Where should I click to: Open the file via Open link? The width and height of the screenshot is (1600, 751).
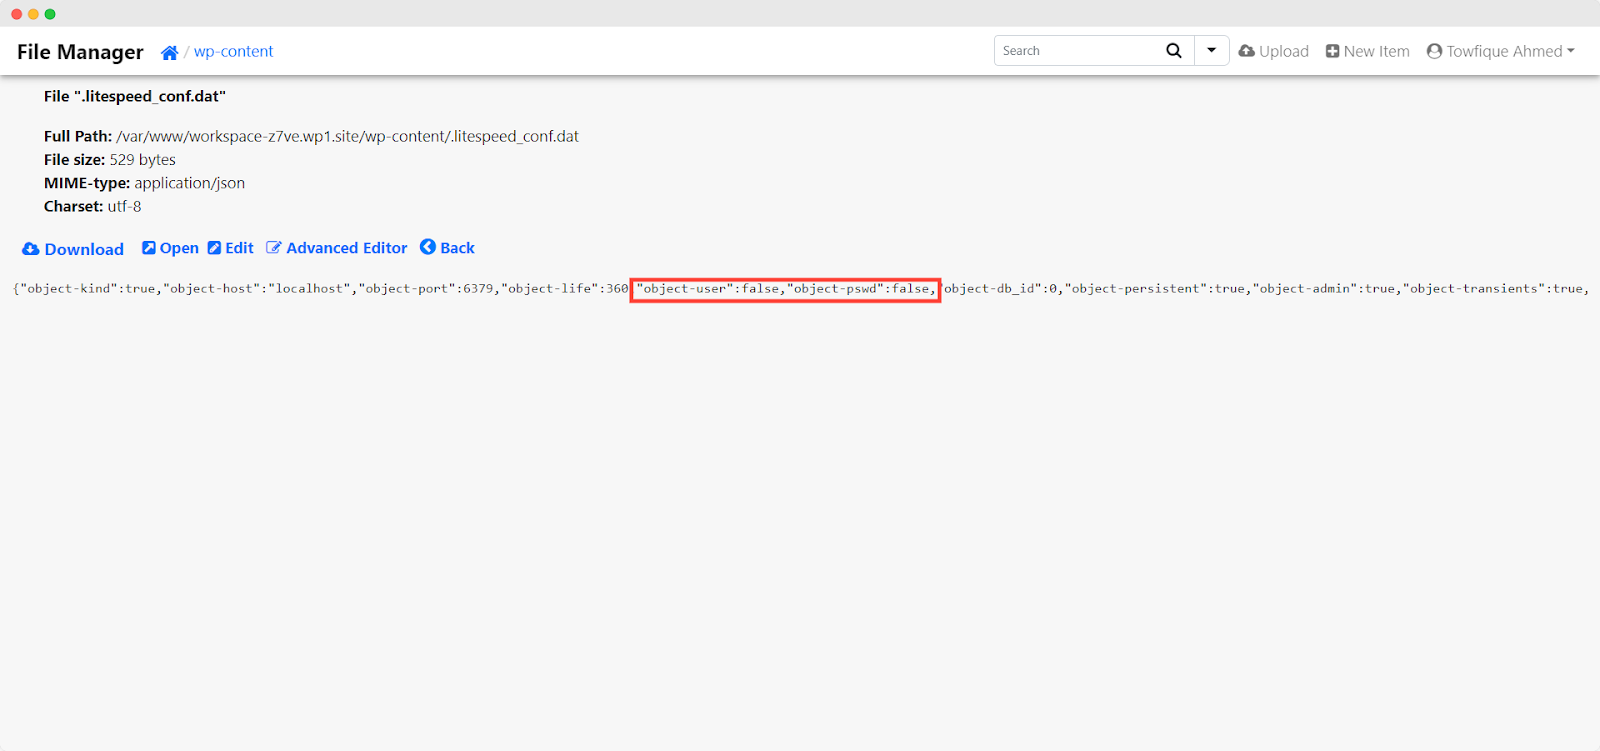[x=179, y=248]
